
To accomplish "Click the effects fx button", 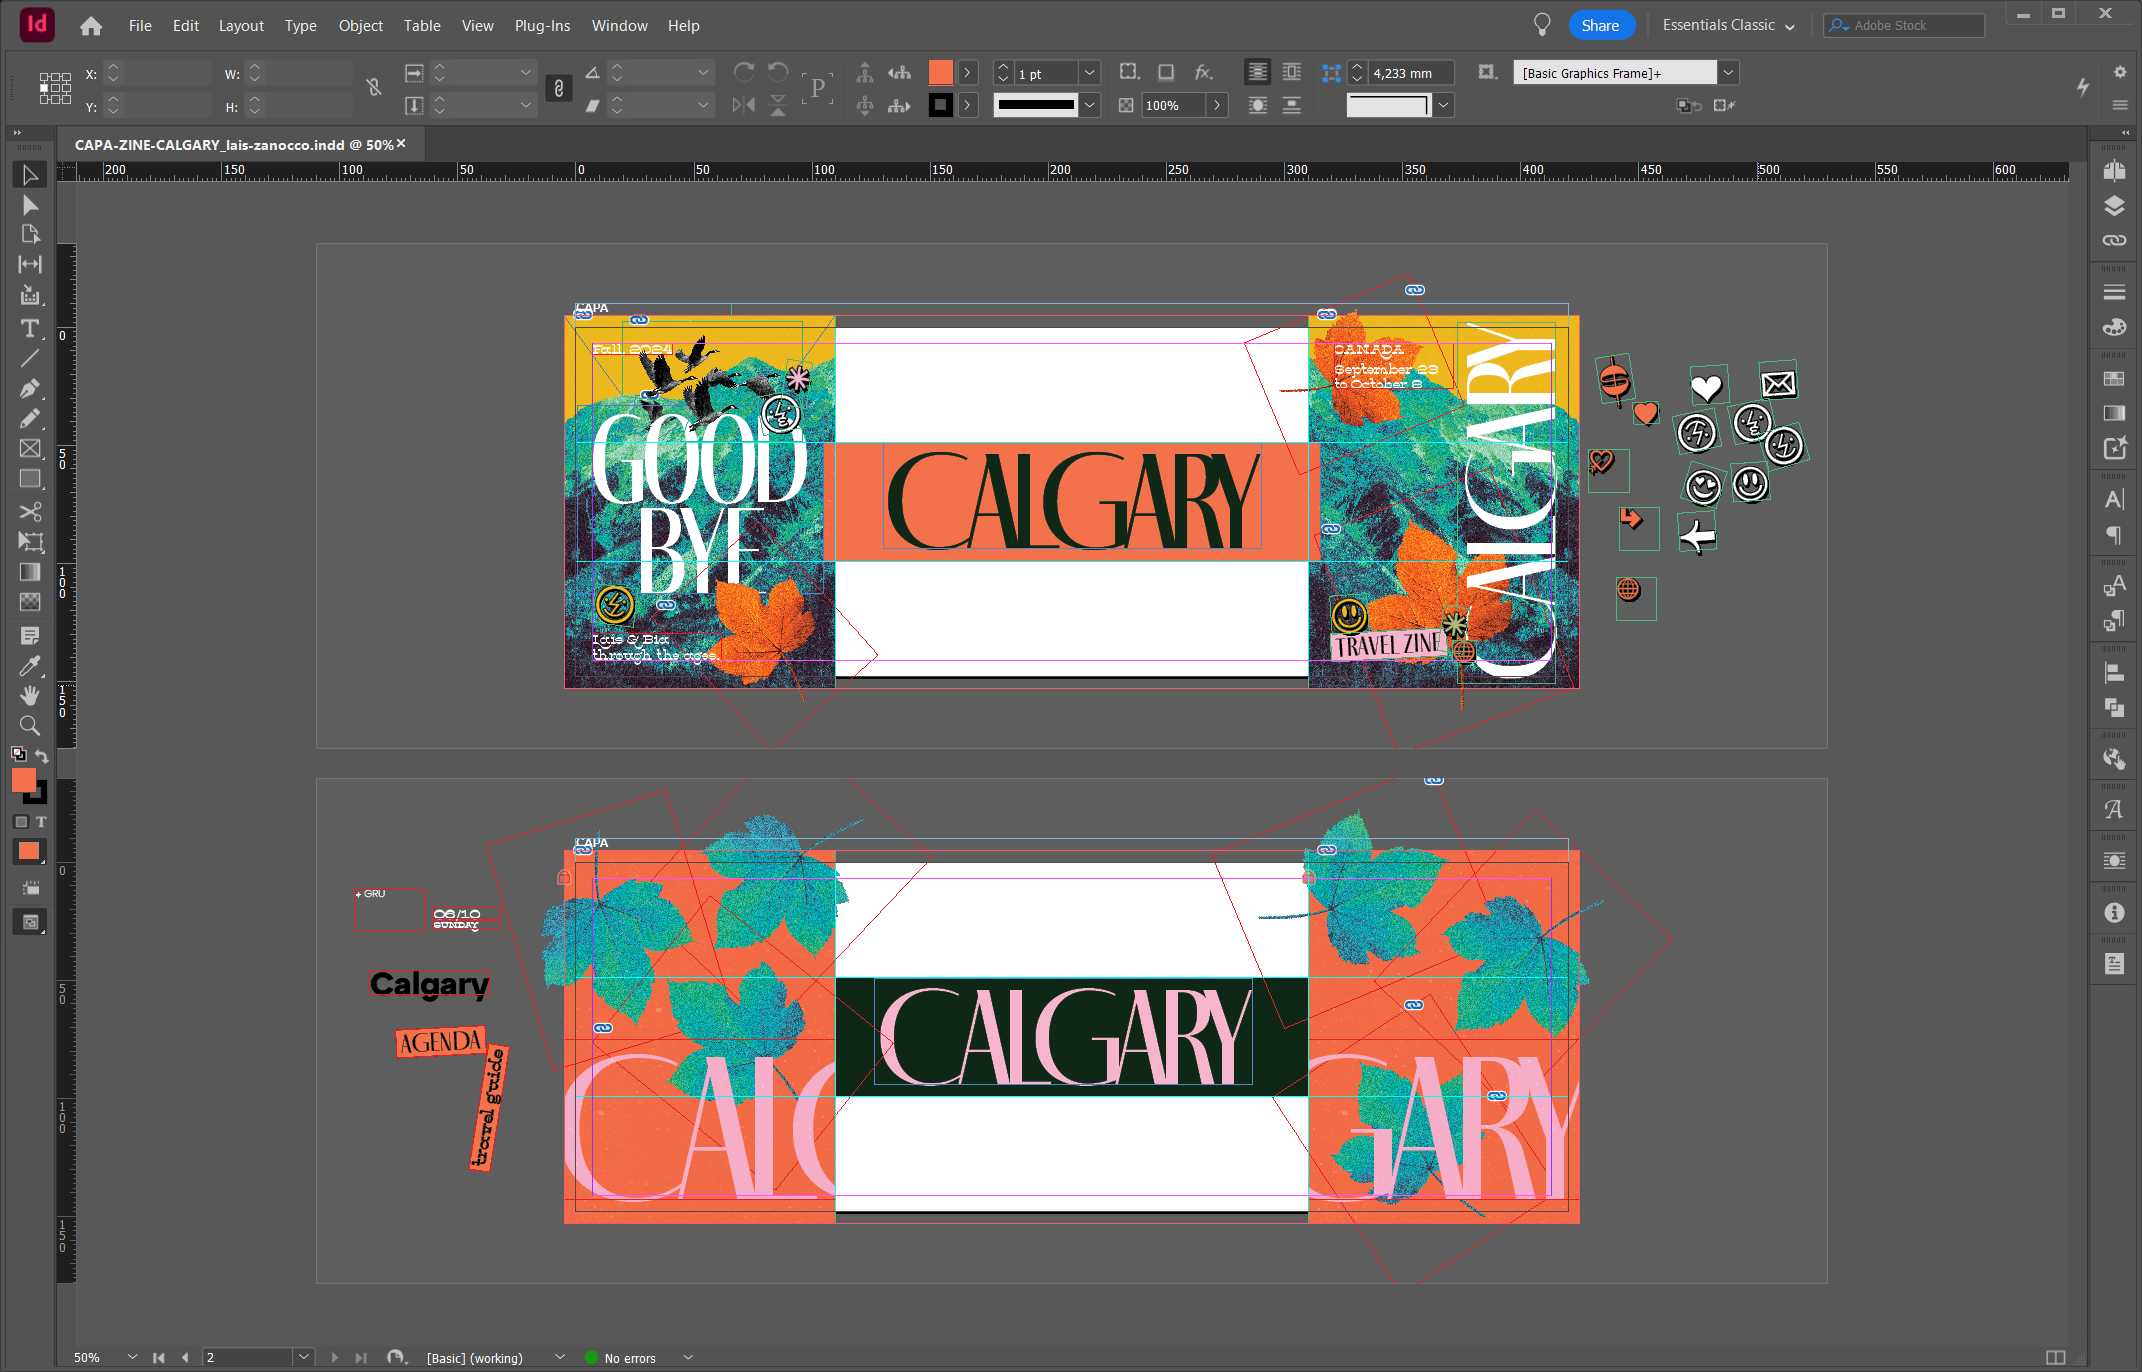I will click(x=1203, y=73).
